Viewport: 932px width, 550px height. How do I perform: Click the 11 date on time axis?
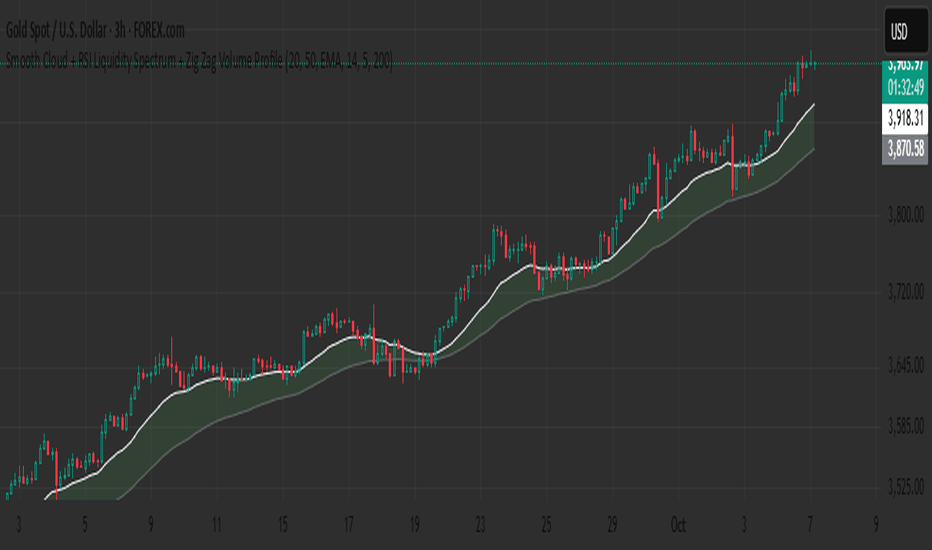pyautogui.click(x=216, y=523)
